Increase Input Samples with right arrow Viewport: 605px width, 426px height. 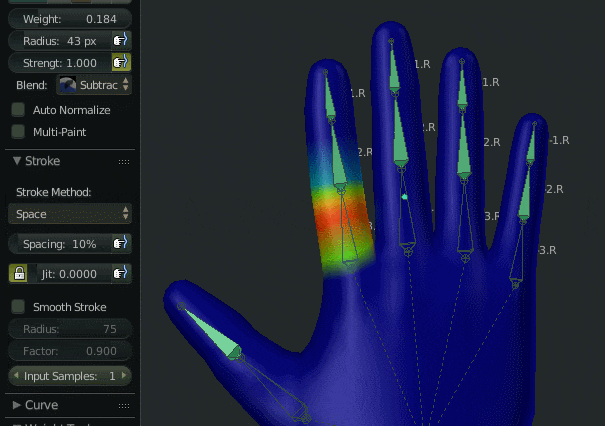click(x=124, y=375)
